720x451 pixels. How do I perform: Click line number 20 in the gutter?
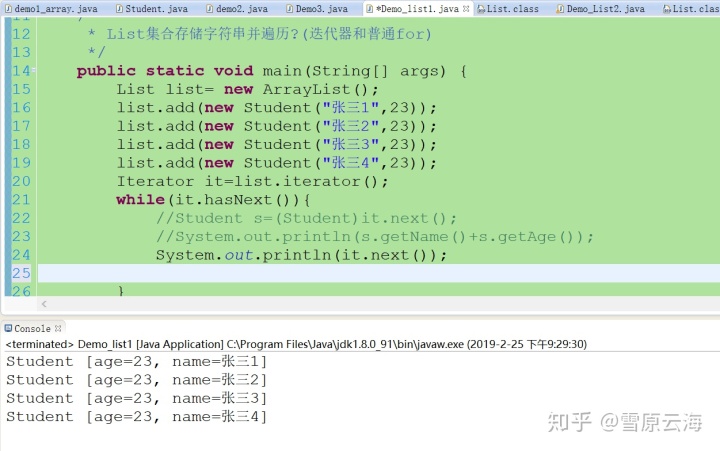coord(21,181)
